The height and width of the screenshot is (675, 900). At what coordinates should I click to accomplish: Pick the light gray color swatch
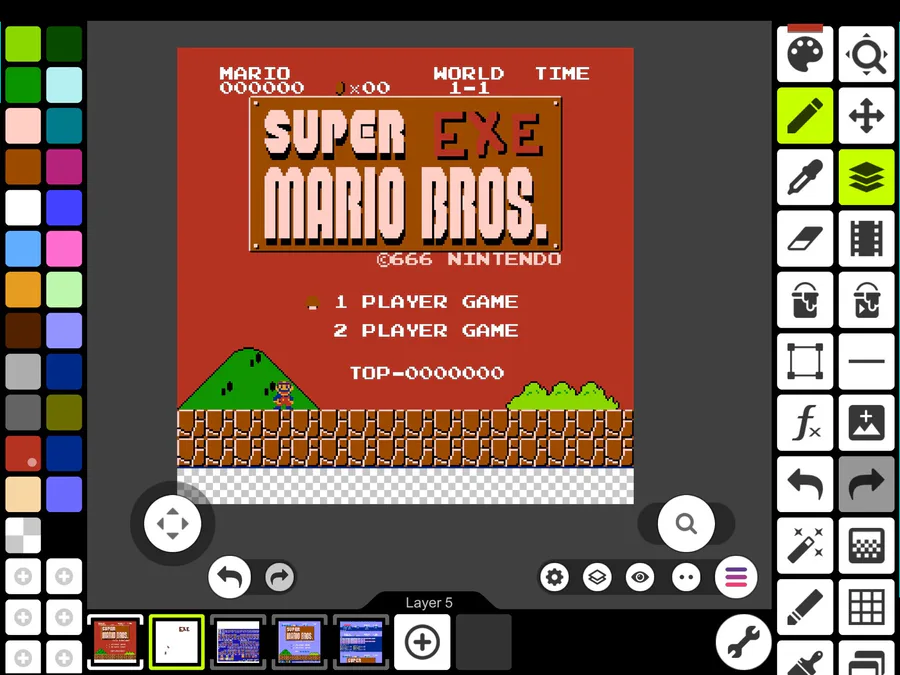pos(23,371)
